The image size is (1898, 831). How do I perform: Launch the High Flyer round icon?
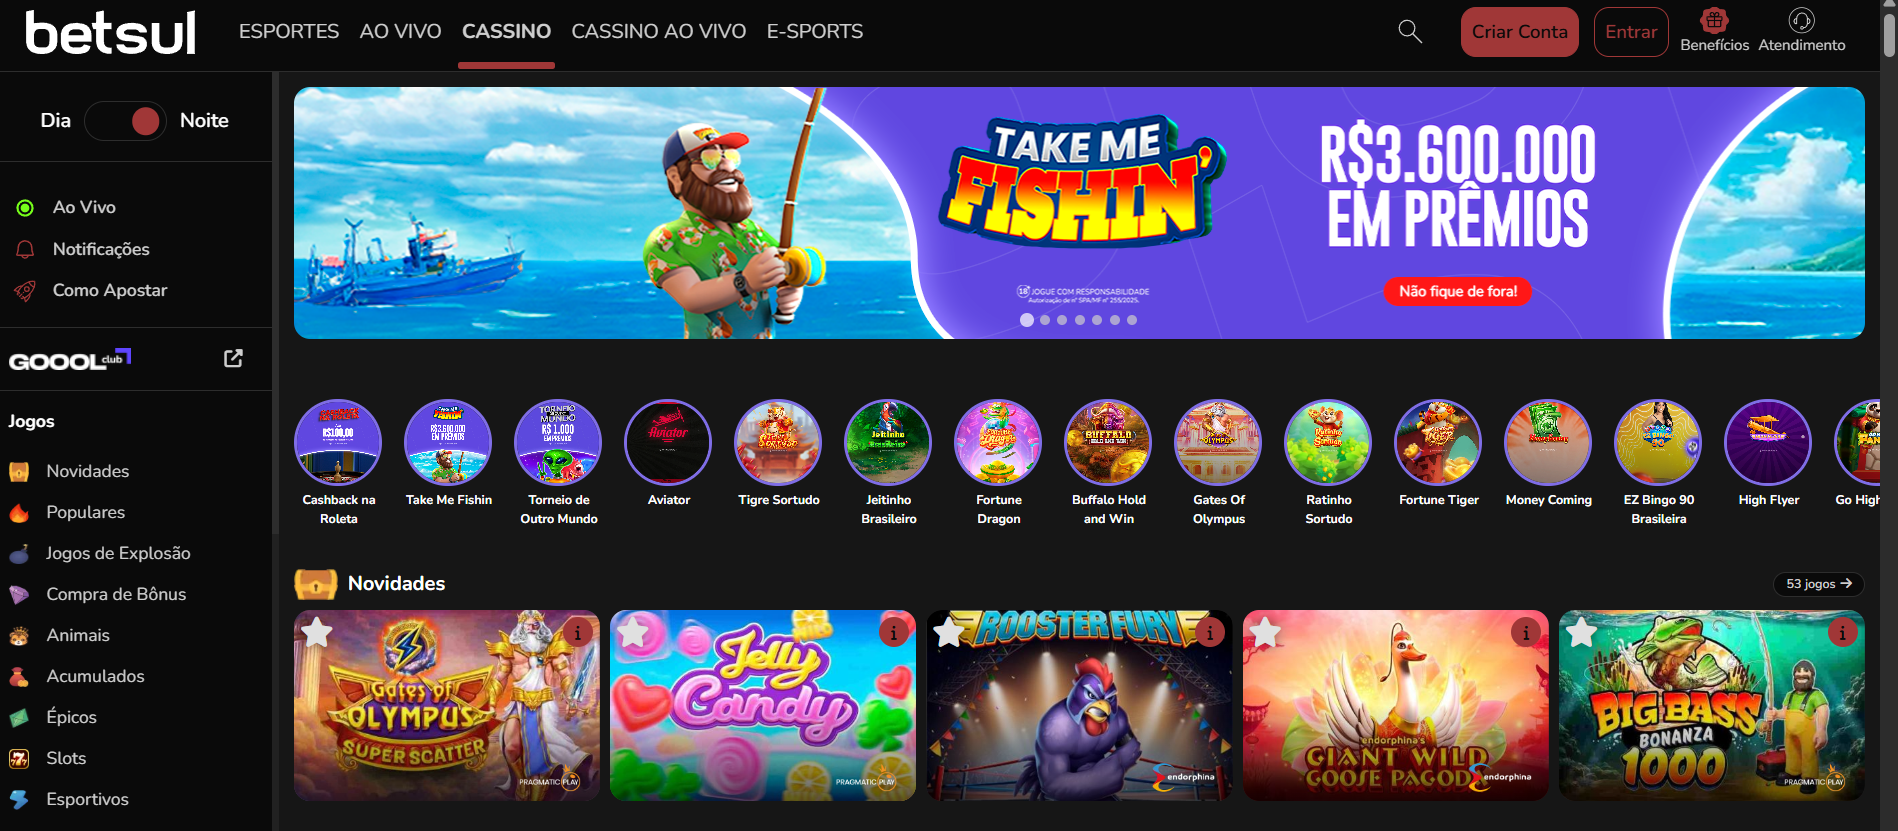[1768, 443]
